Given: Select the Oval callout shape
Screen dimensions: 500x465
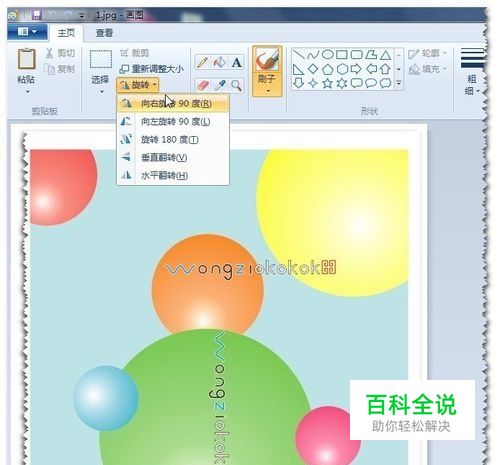Looking at the screenshot, I should [x=371, y=83].
